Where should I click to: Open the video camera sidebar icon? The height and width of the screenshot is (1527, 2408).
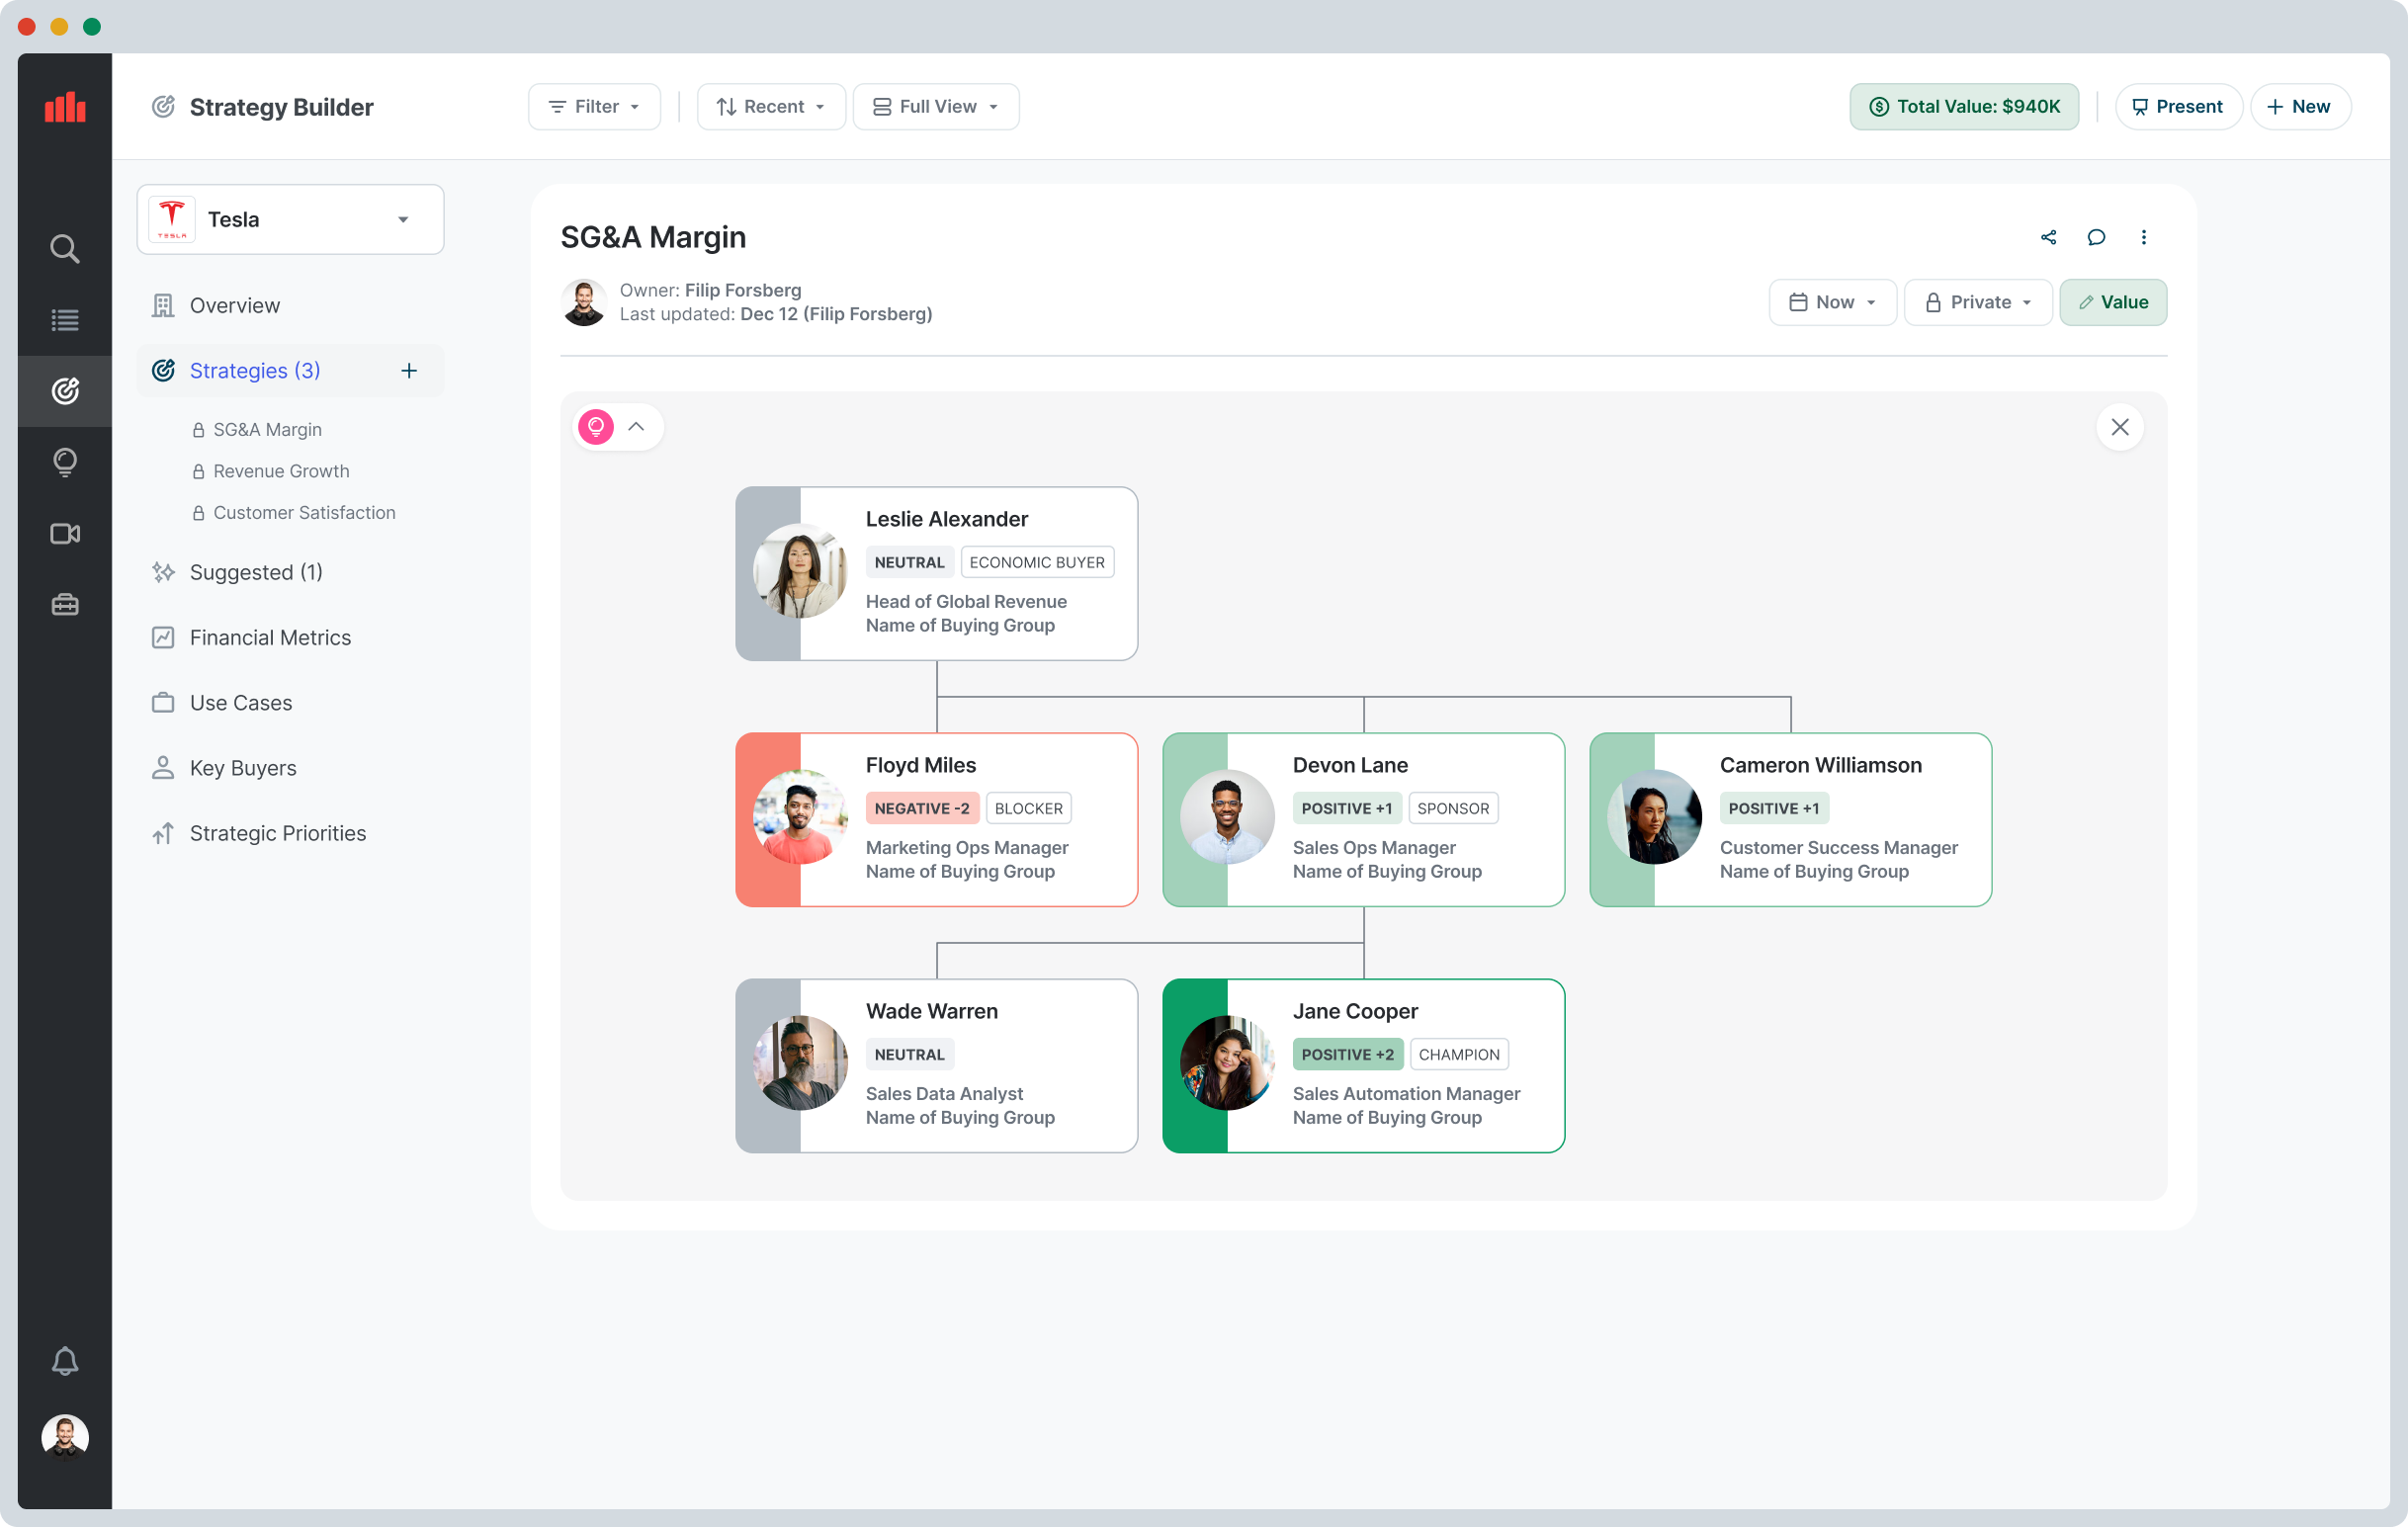[x=65, y=533]
